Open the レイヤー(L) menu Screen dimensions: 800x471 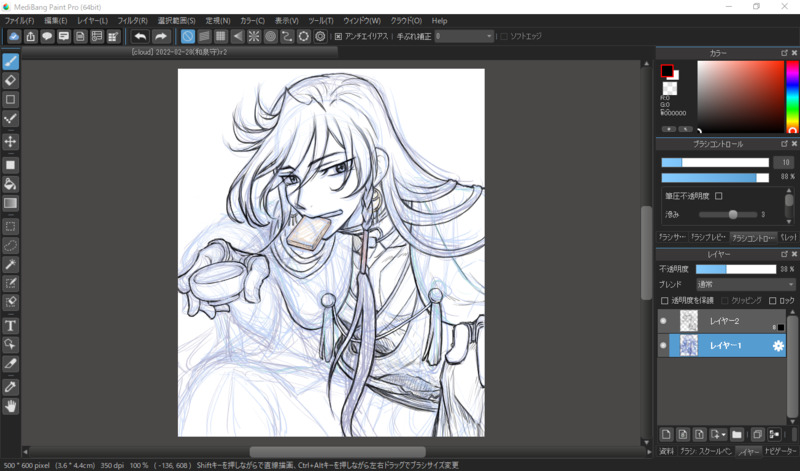coord(92,21)
